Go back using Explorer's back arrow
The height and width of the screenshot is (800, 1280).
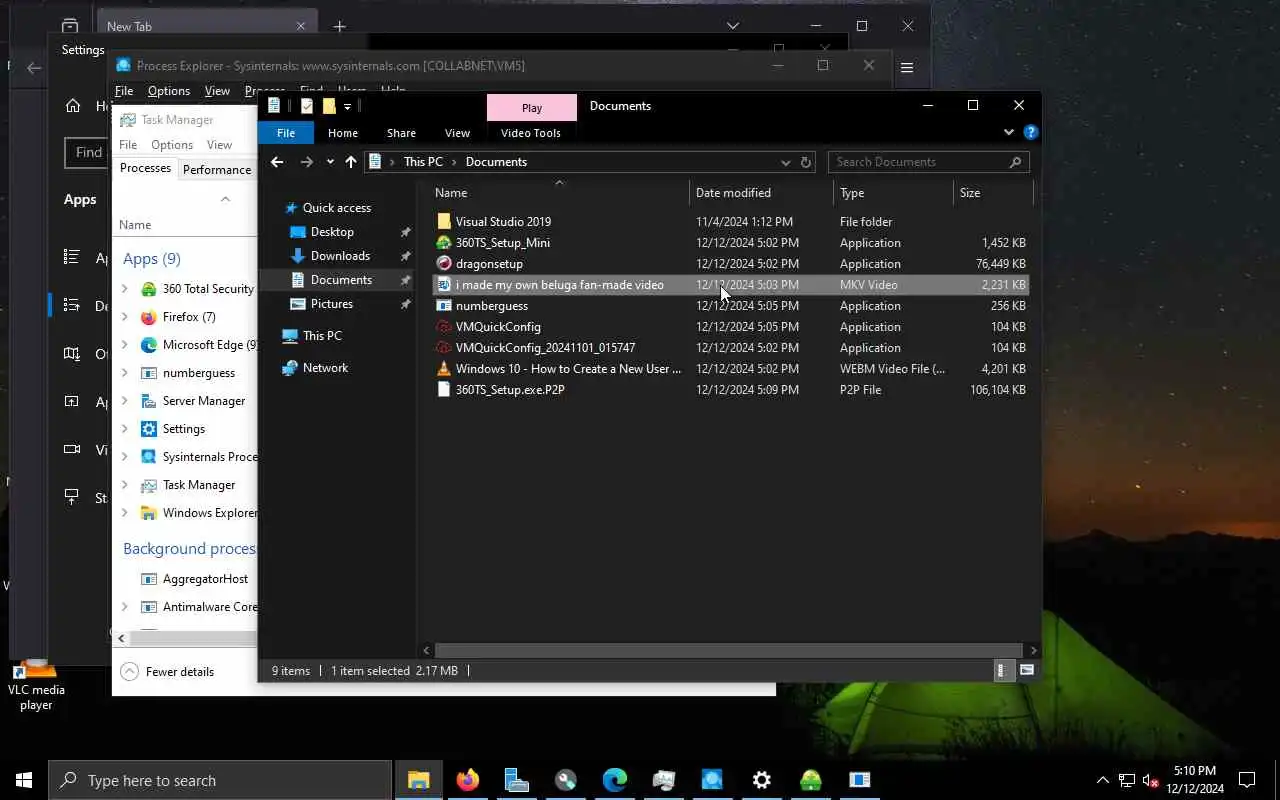[x=277, y=162]
